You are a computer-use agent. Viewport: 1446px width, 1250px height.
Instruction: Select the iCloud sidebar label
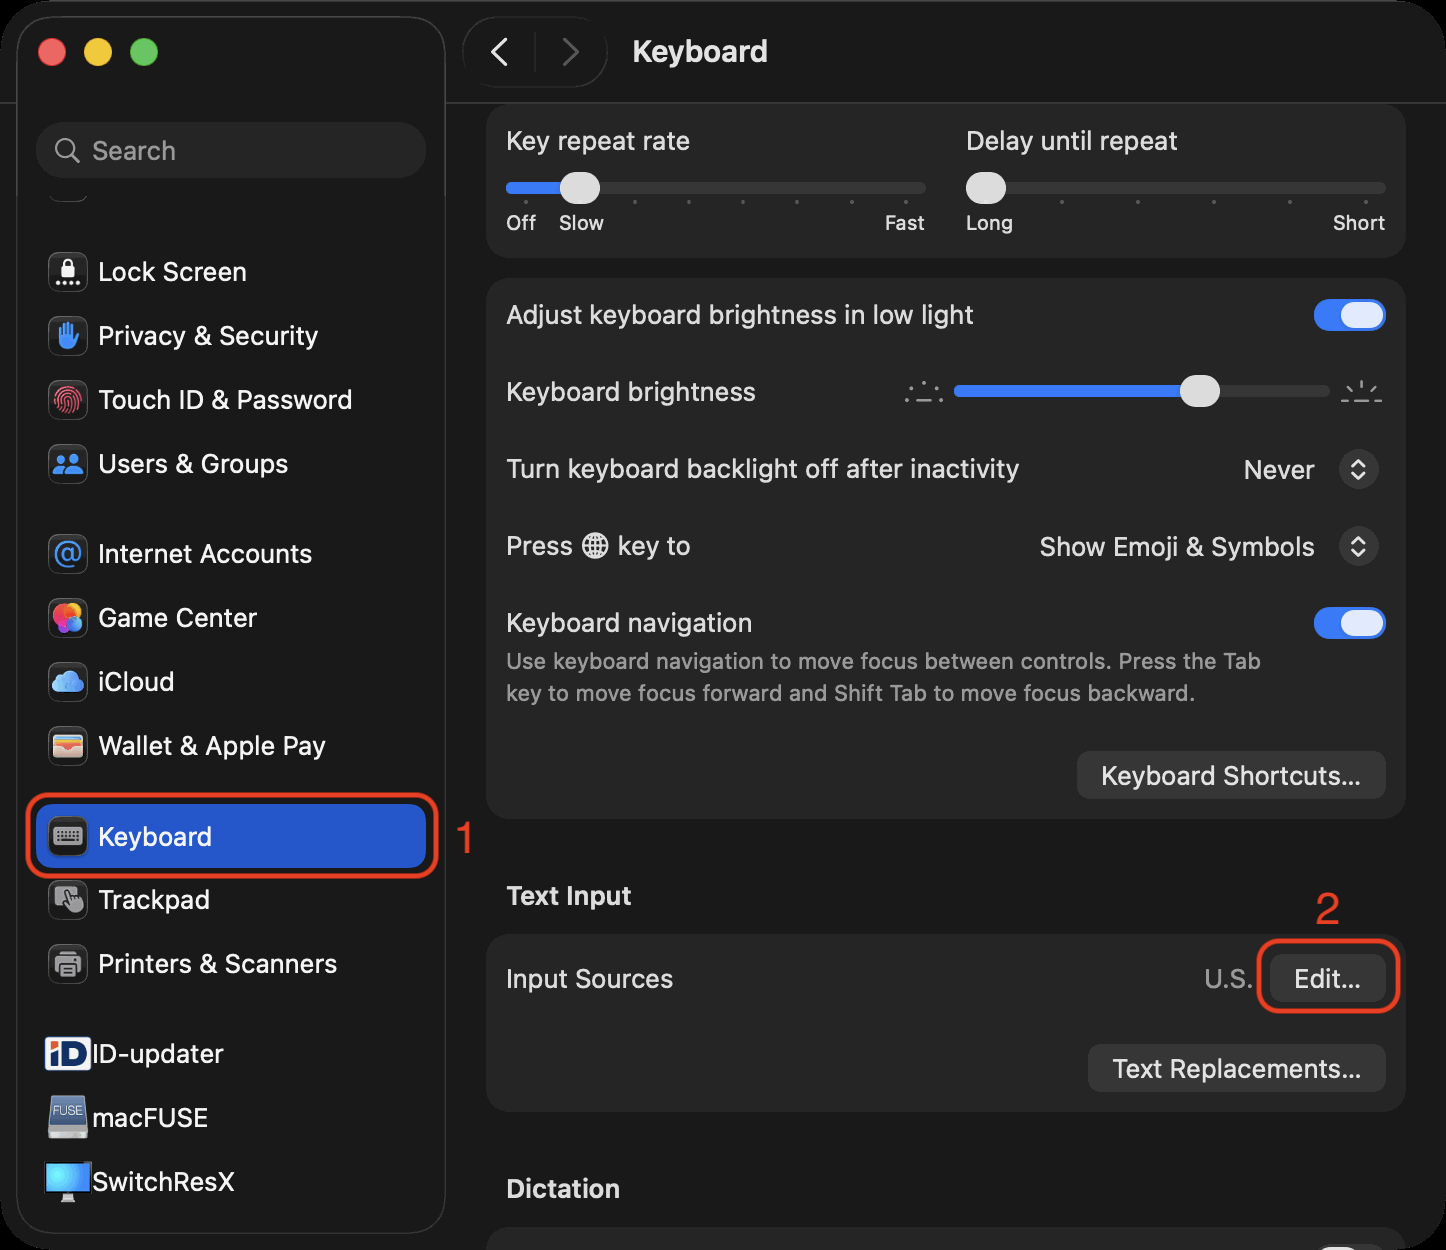click(x=136, y=682)
